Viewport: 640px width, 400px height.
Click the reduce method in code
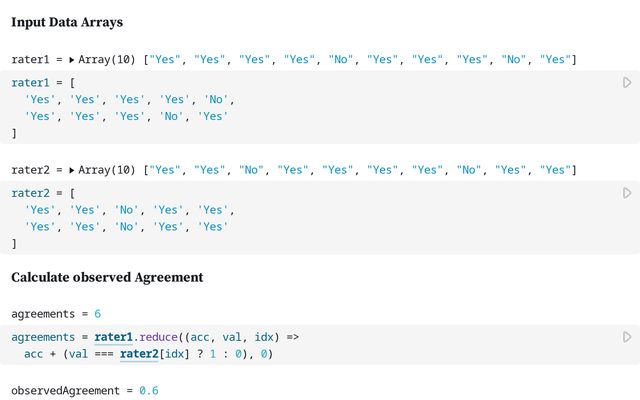coord(158,337)
